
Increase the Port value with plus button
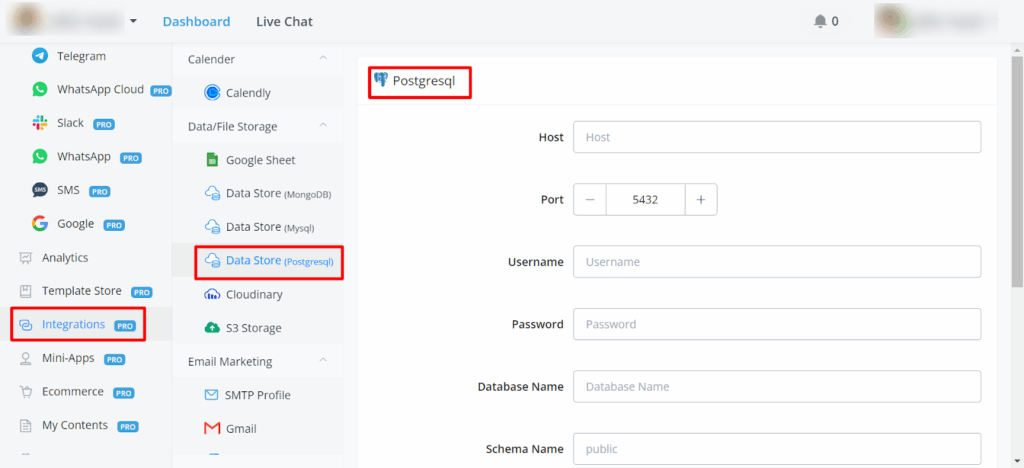pyautogui.click(x=700, y=200)
